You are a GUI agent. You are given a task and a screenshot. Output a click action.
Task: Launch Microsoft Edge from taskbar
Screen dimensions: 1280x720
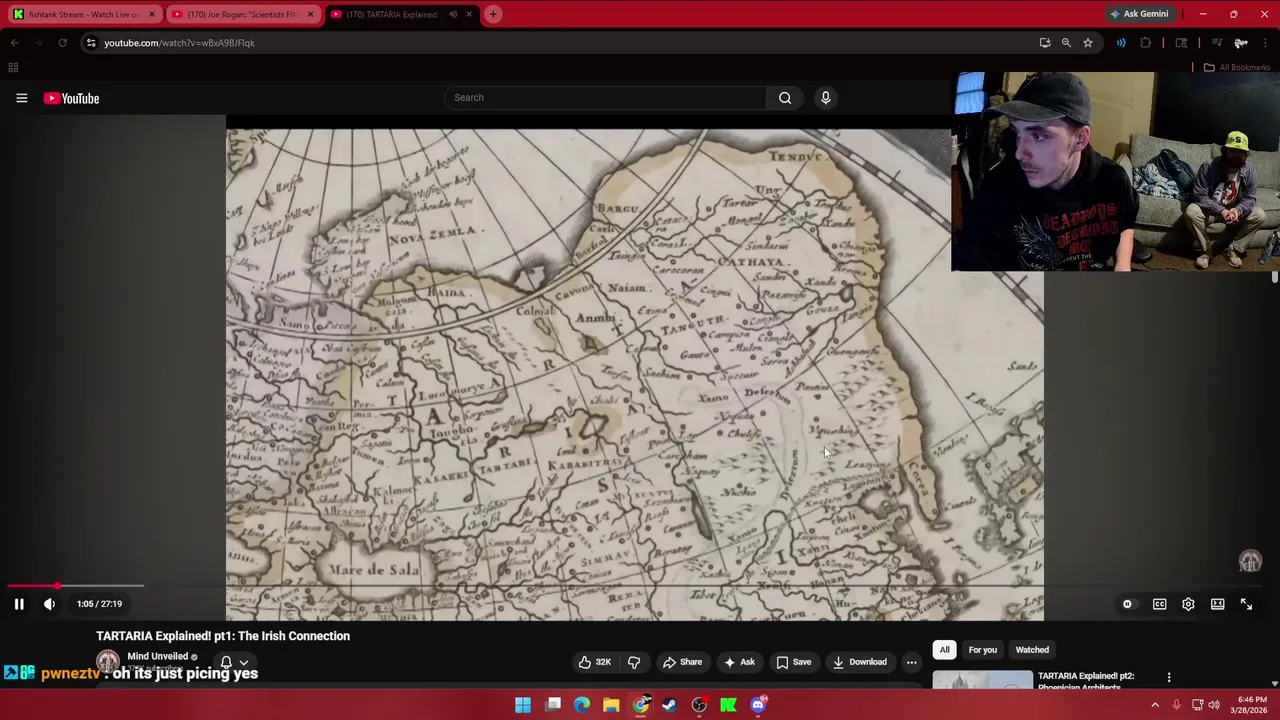pyautogui.click(x=582, y=705)
